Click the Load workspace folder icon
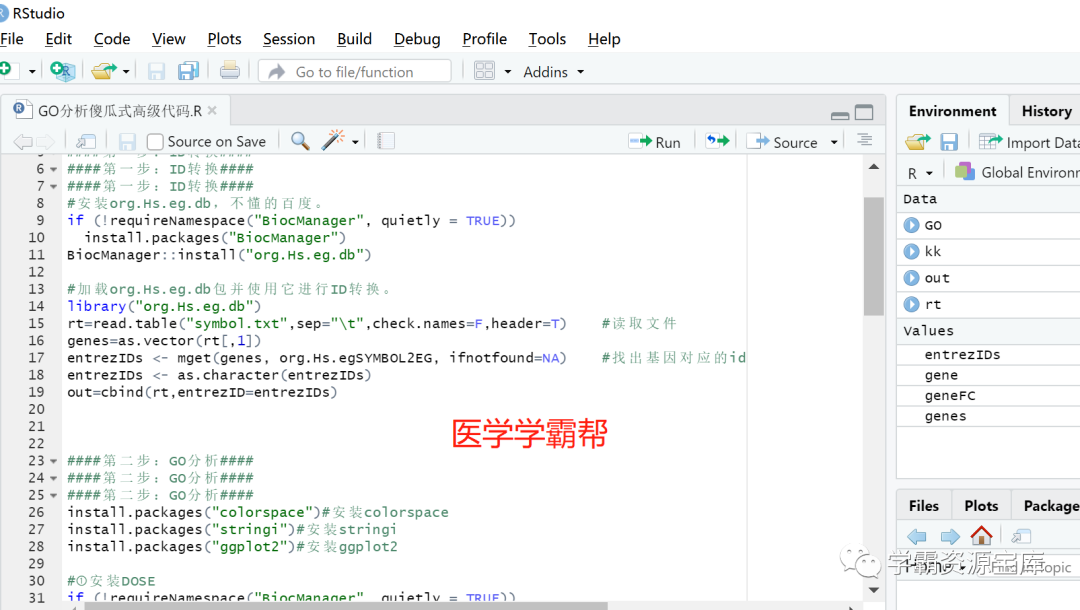This screenshot has height=610, width=1080. click(x=917, y=142)
